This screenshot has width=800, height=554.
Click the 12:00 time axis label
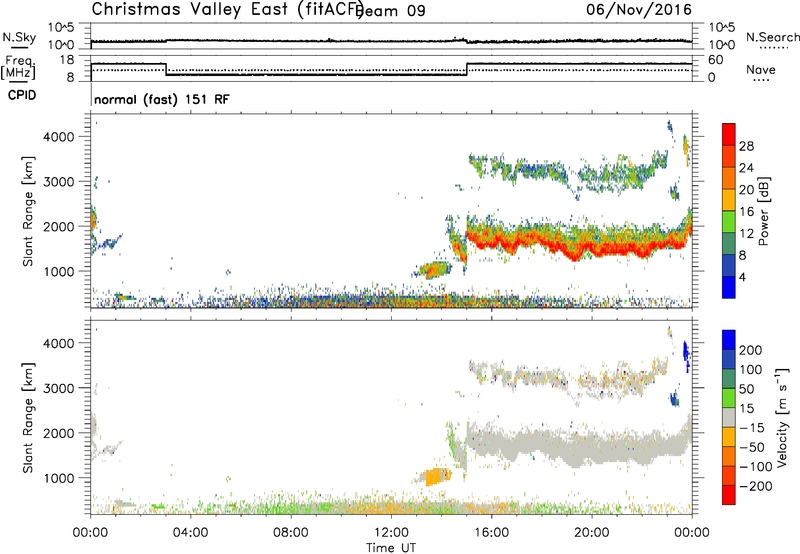click(391, 533)
